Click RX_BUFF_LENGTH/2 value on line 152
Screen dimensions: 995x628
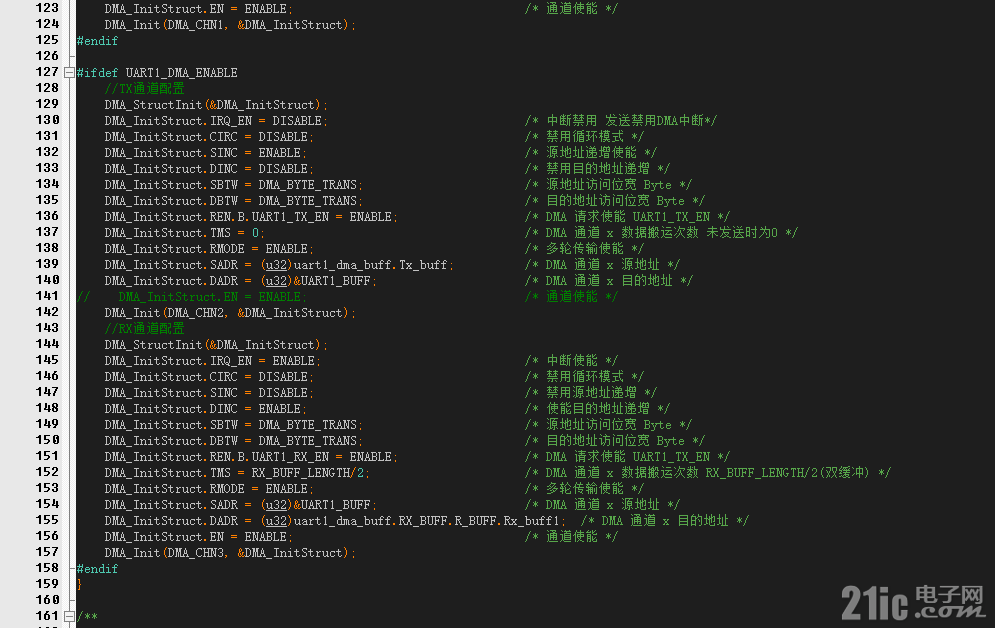point(308,473)
